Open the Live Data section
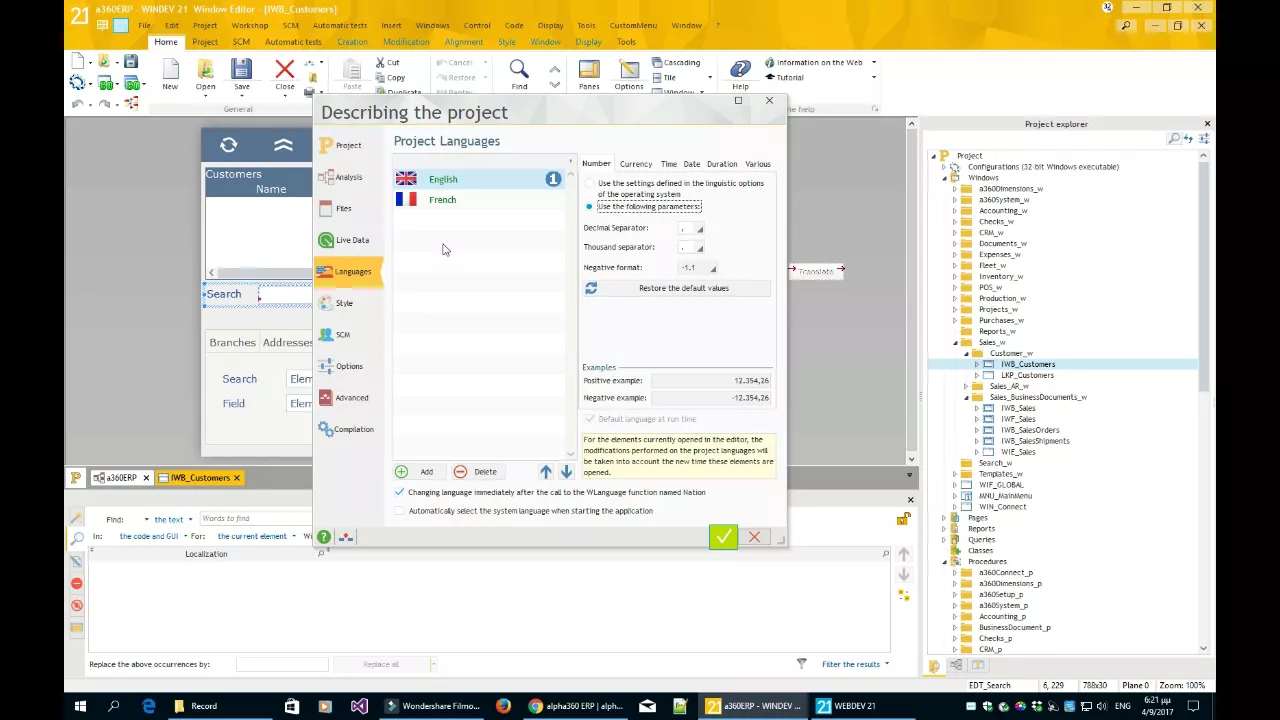Screen dimensions: 1280x720 pos(344,240)
